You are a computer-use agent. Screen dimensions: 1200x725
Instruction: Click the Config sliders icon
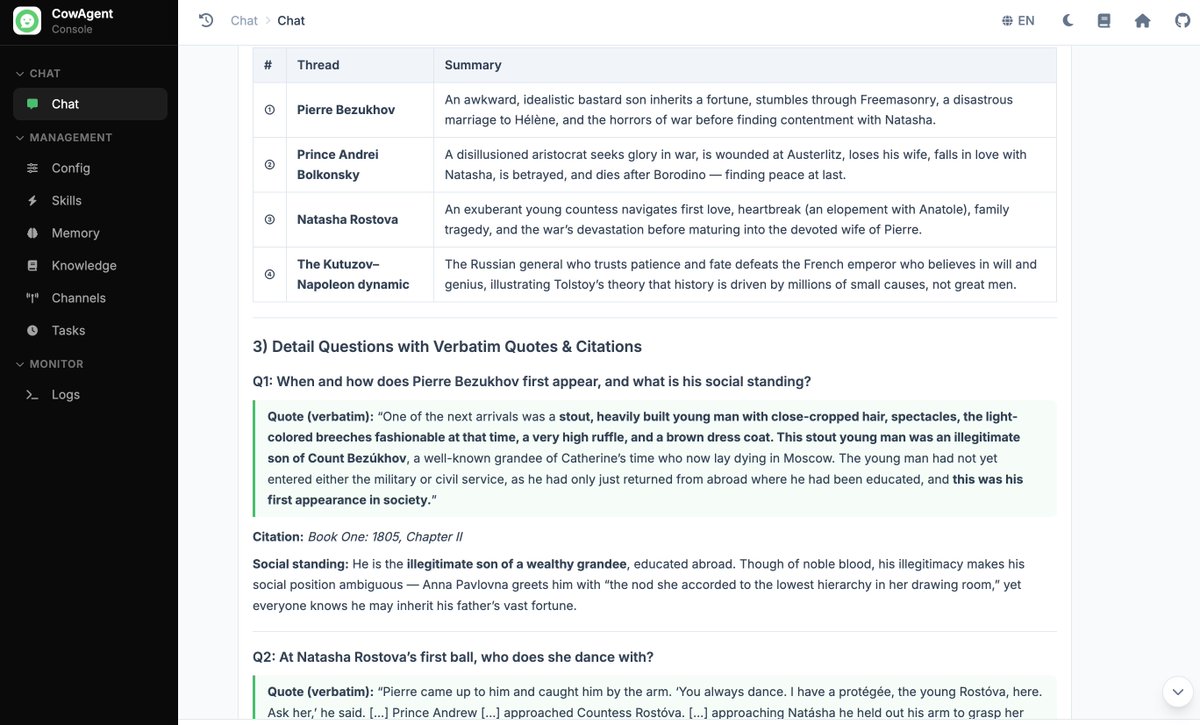click(x=32, y=168)
